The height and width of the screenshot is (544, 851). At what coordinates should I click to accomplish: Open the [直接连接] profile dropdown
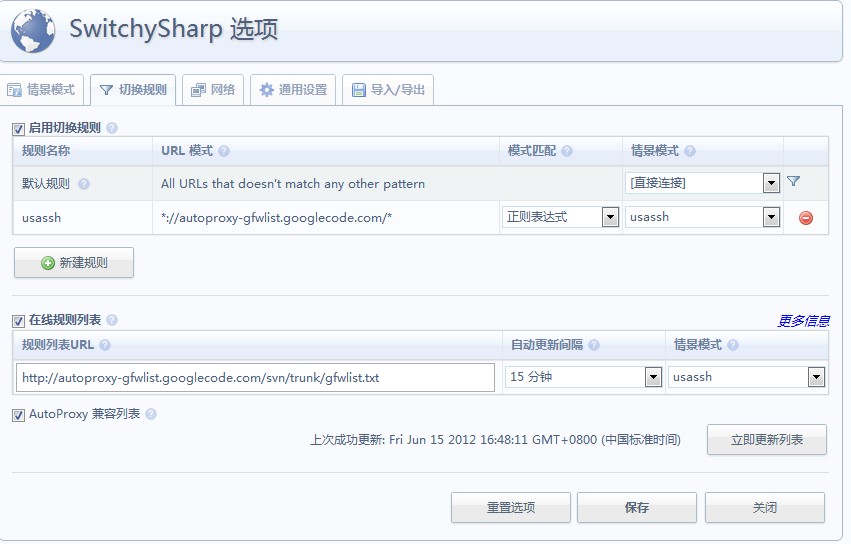click(703, 183)
